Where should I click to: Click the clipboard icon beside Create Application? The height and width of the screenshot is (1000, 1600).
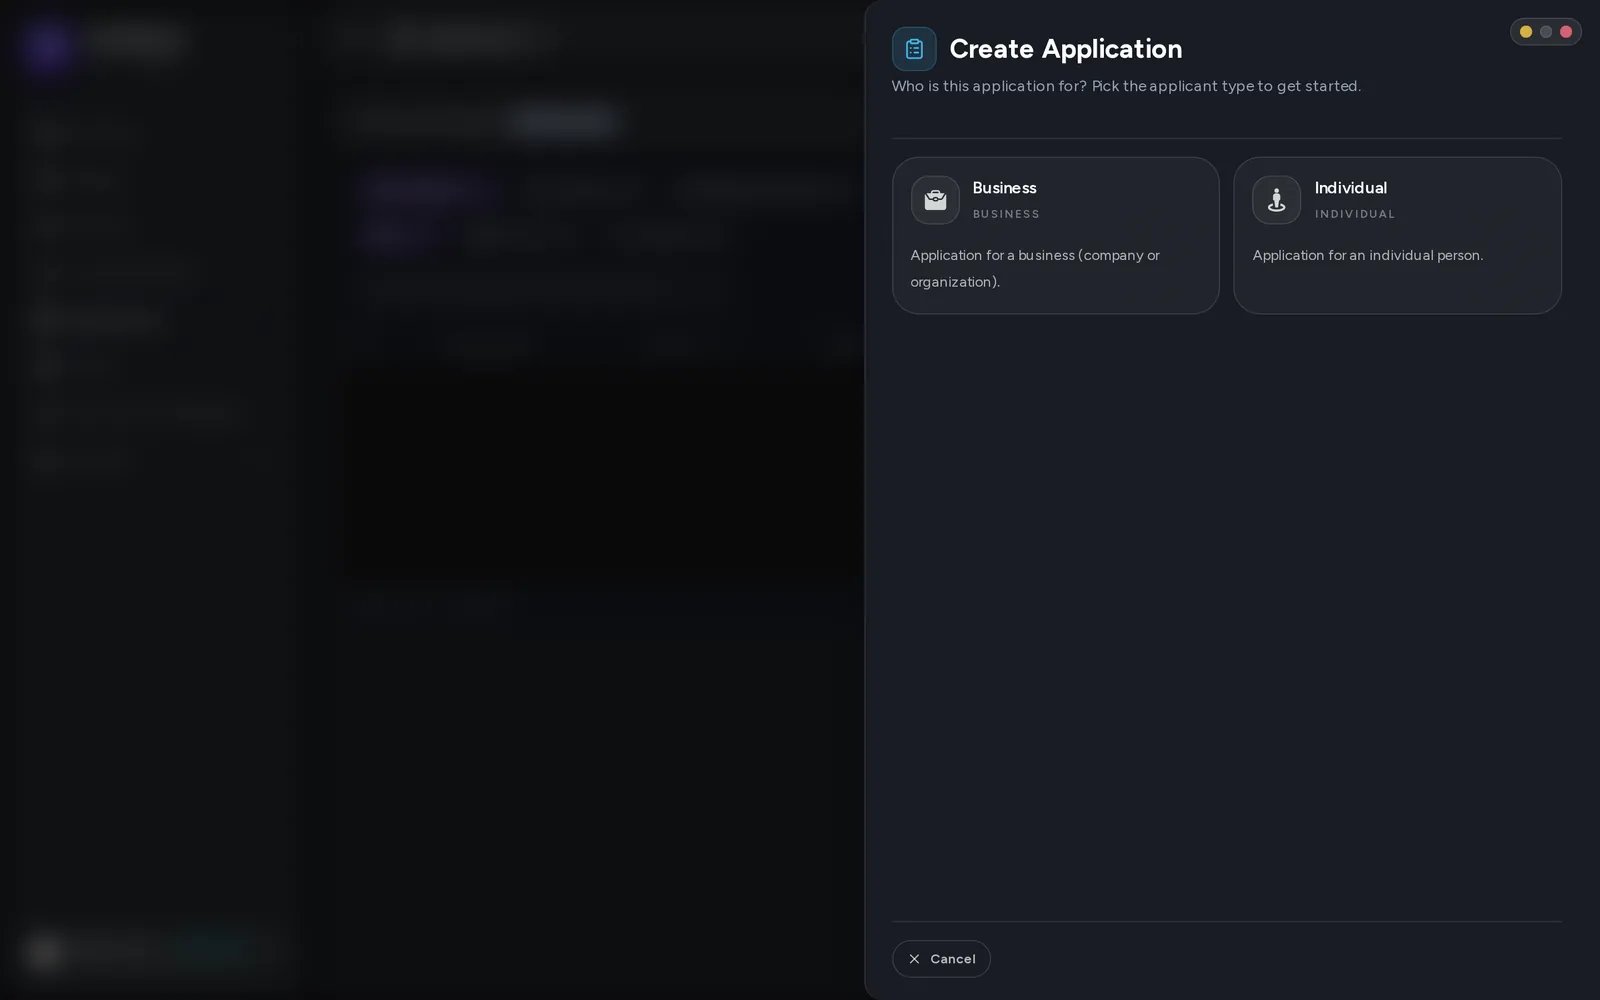coord(914,49)
